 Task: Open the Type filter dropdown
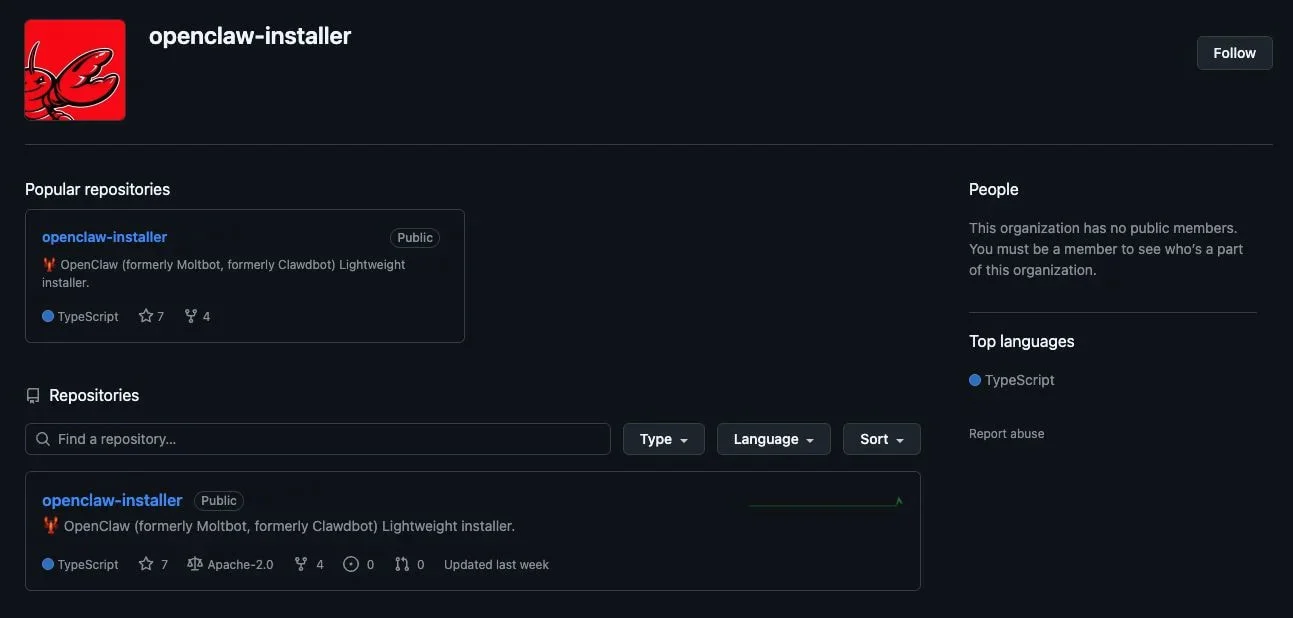[x=663, y=438]
